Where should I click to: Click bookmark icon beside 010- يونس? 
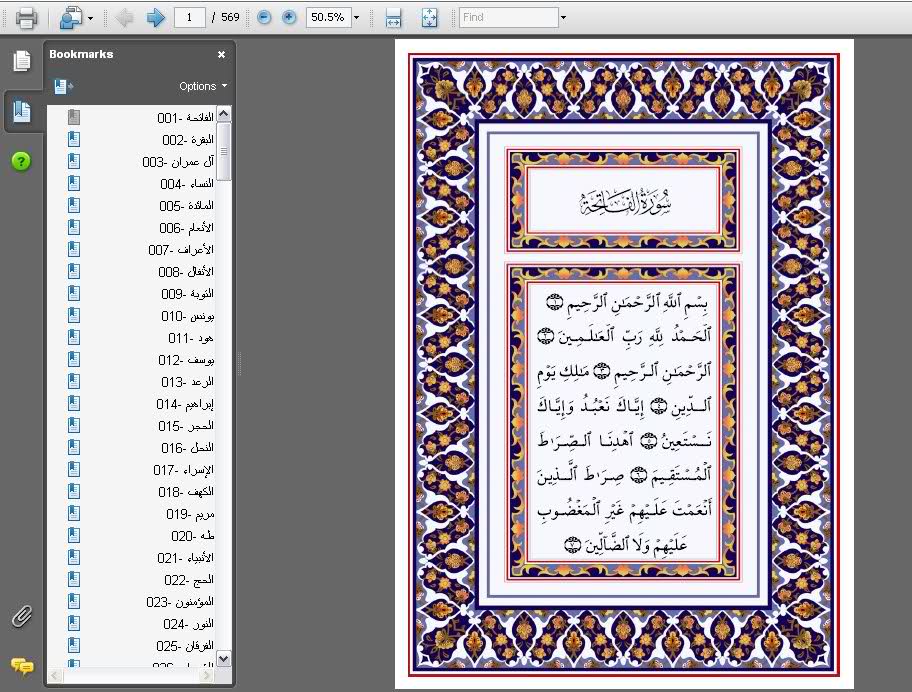(x=74, y=316)
